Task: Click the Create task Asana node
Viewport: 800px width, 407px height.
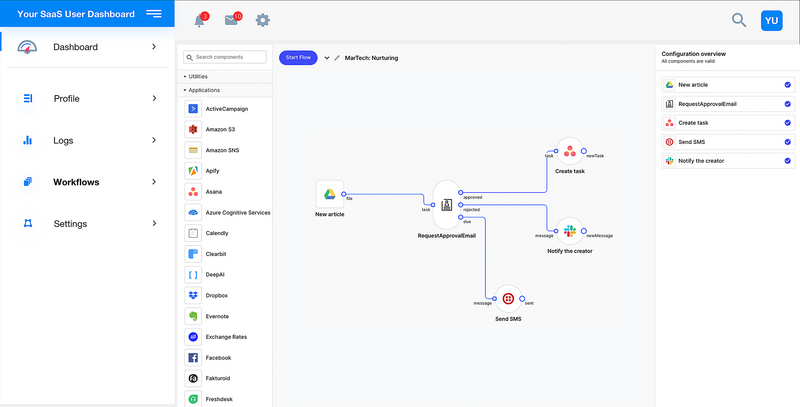Action: coord(570,151)
